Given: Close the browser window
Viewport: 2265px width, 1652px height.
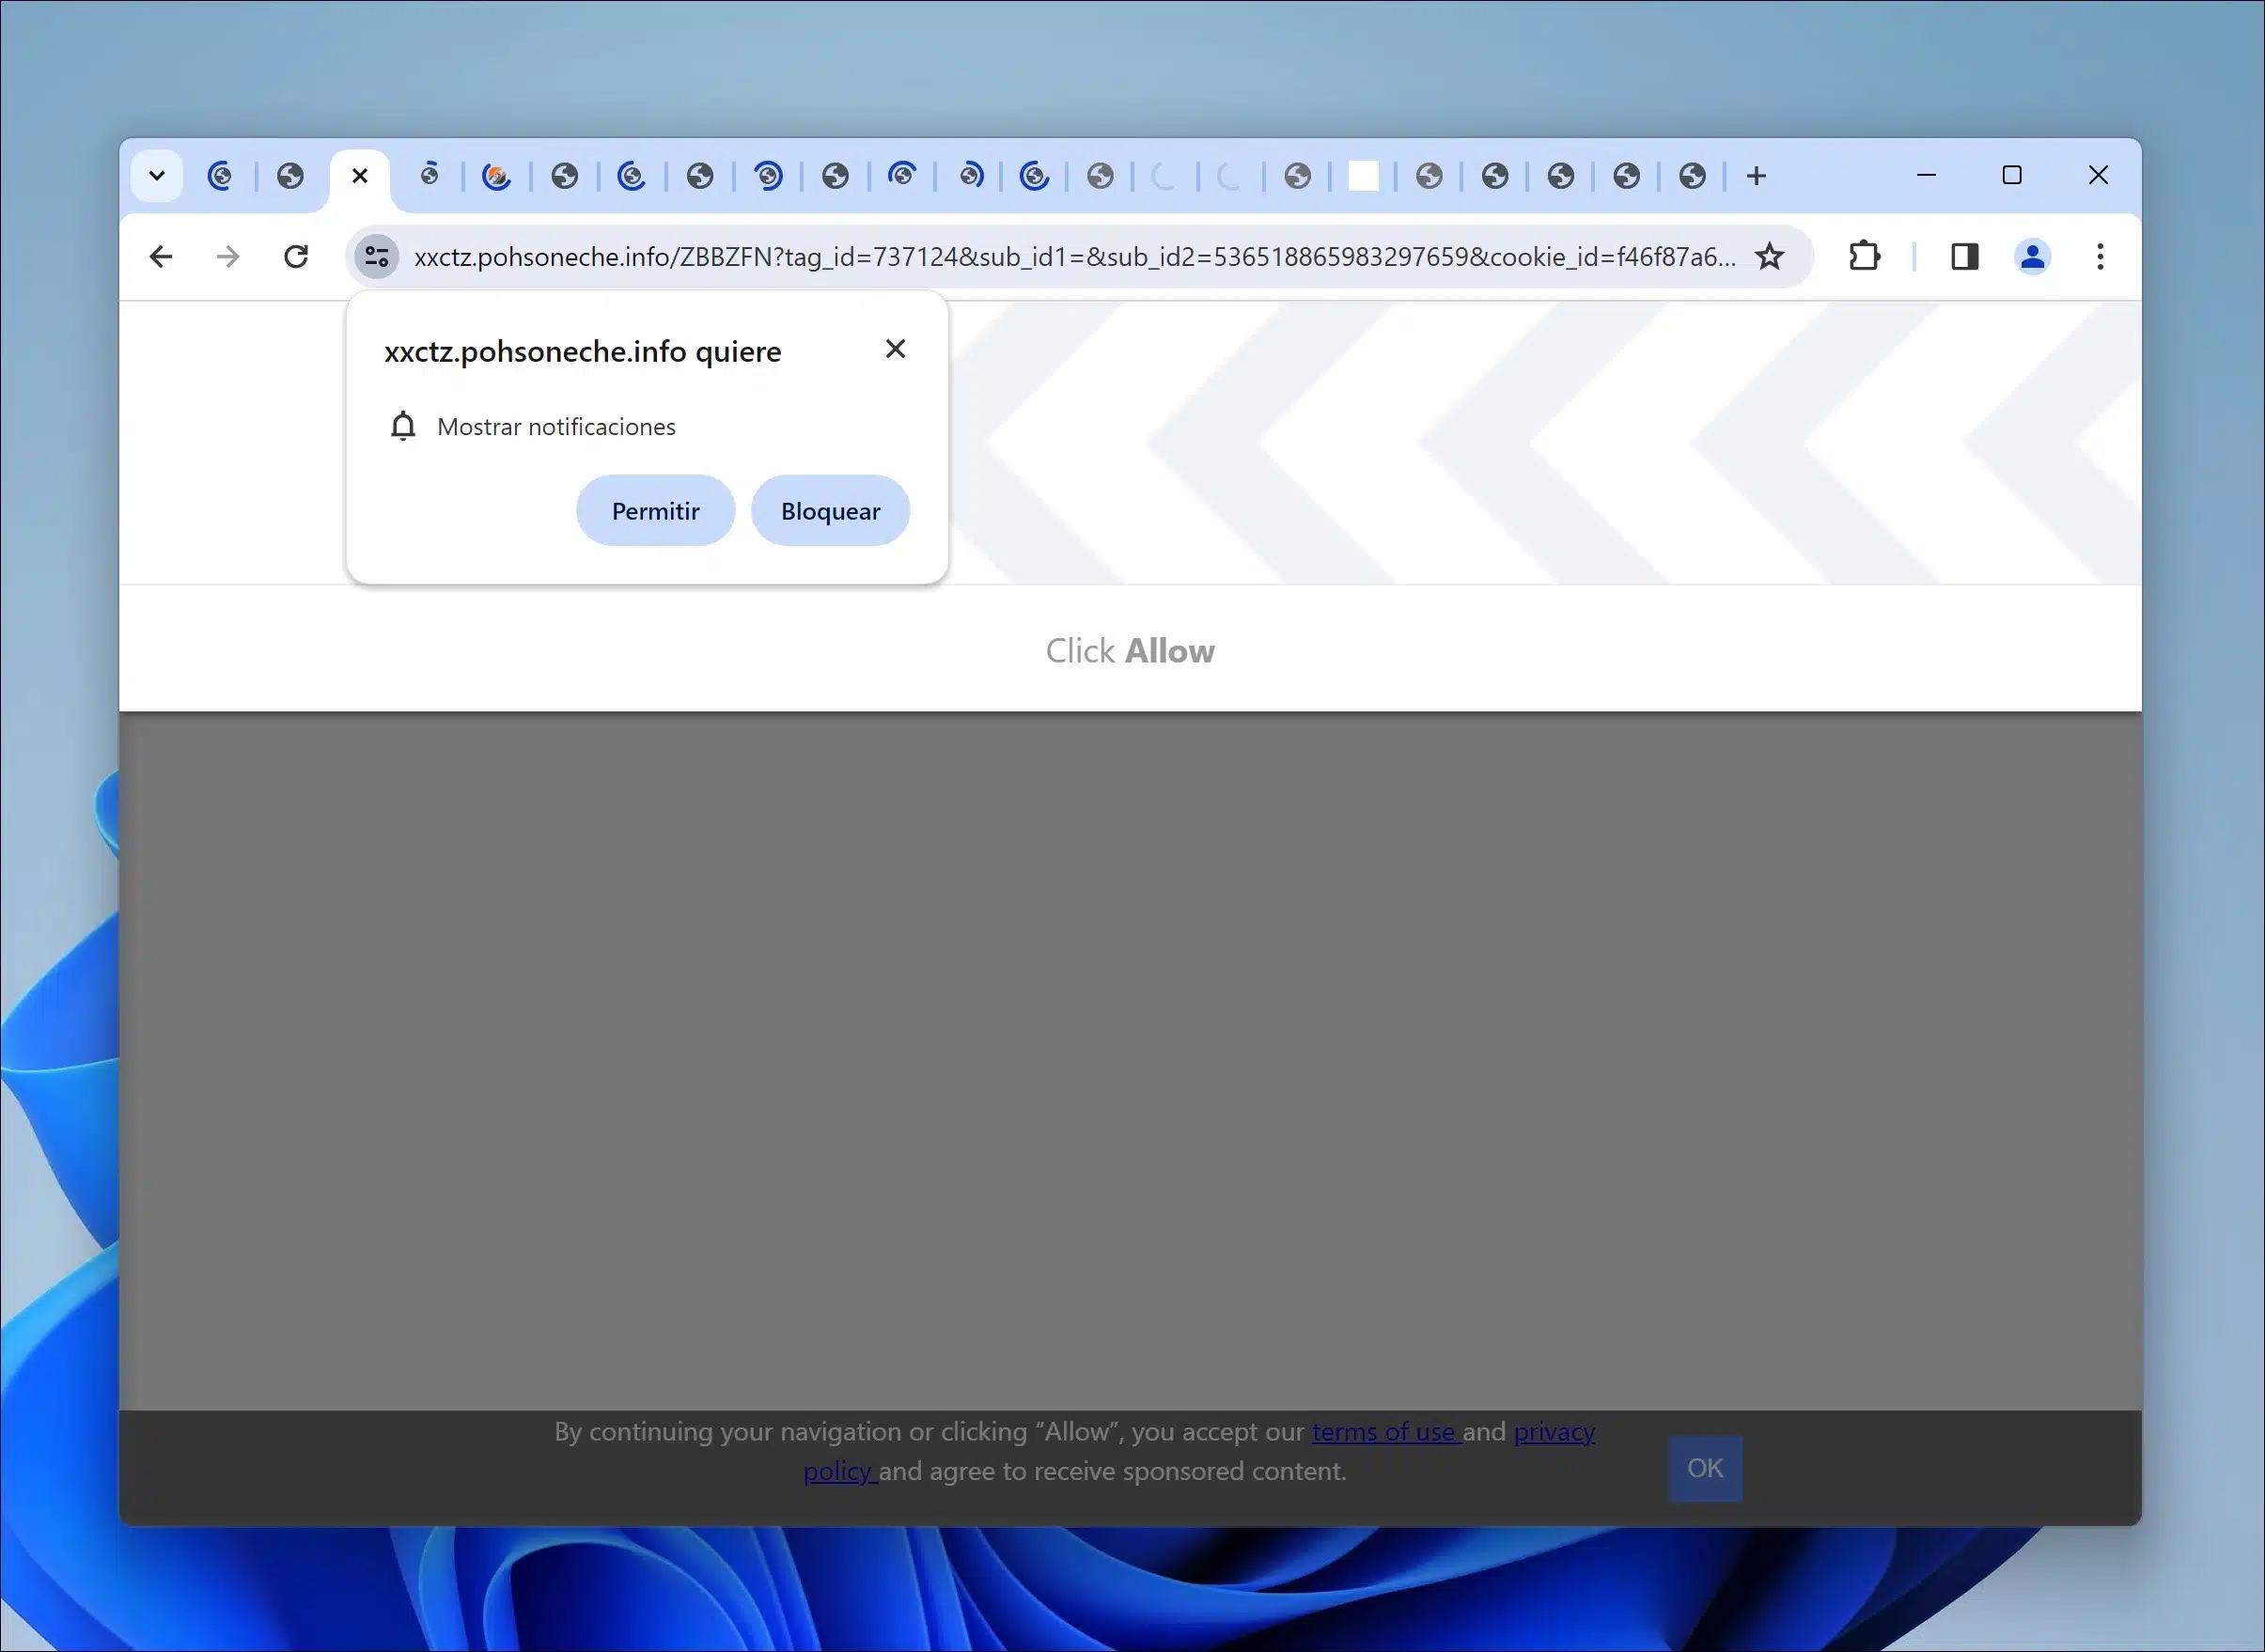Looking at the screenshot, I should (2098, 175).
